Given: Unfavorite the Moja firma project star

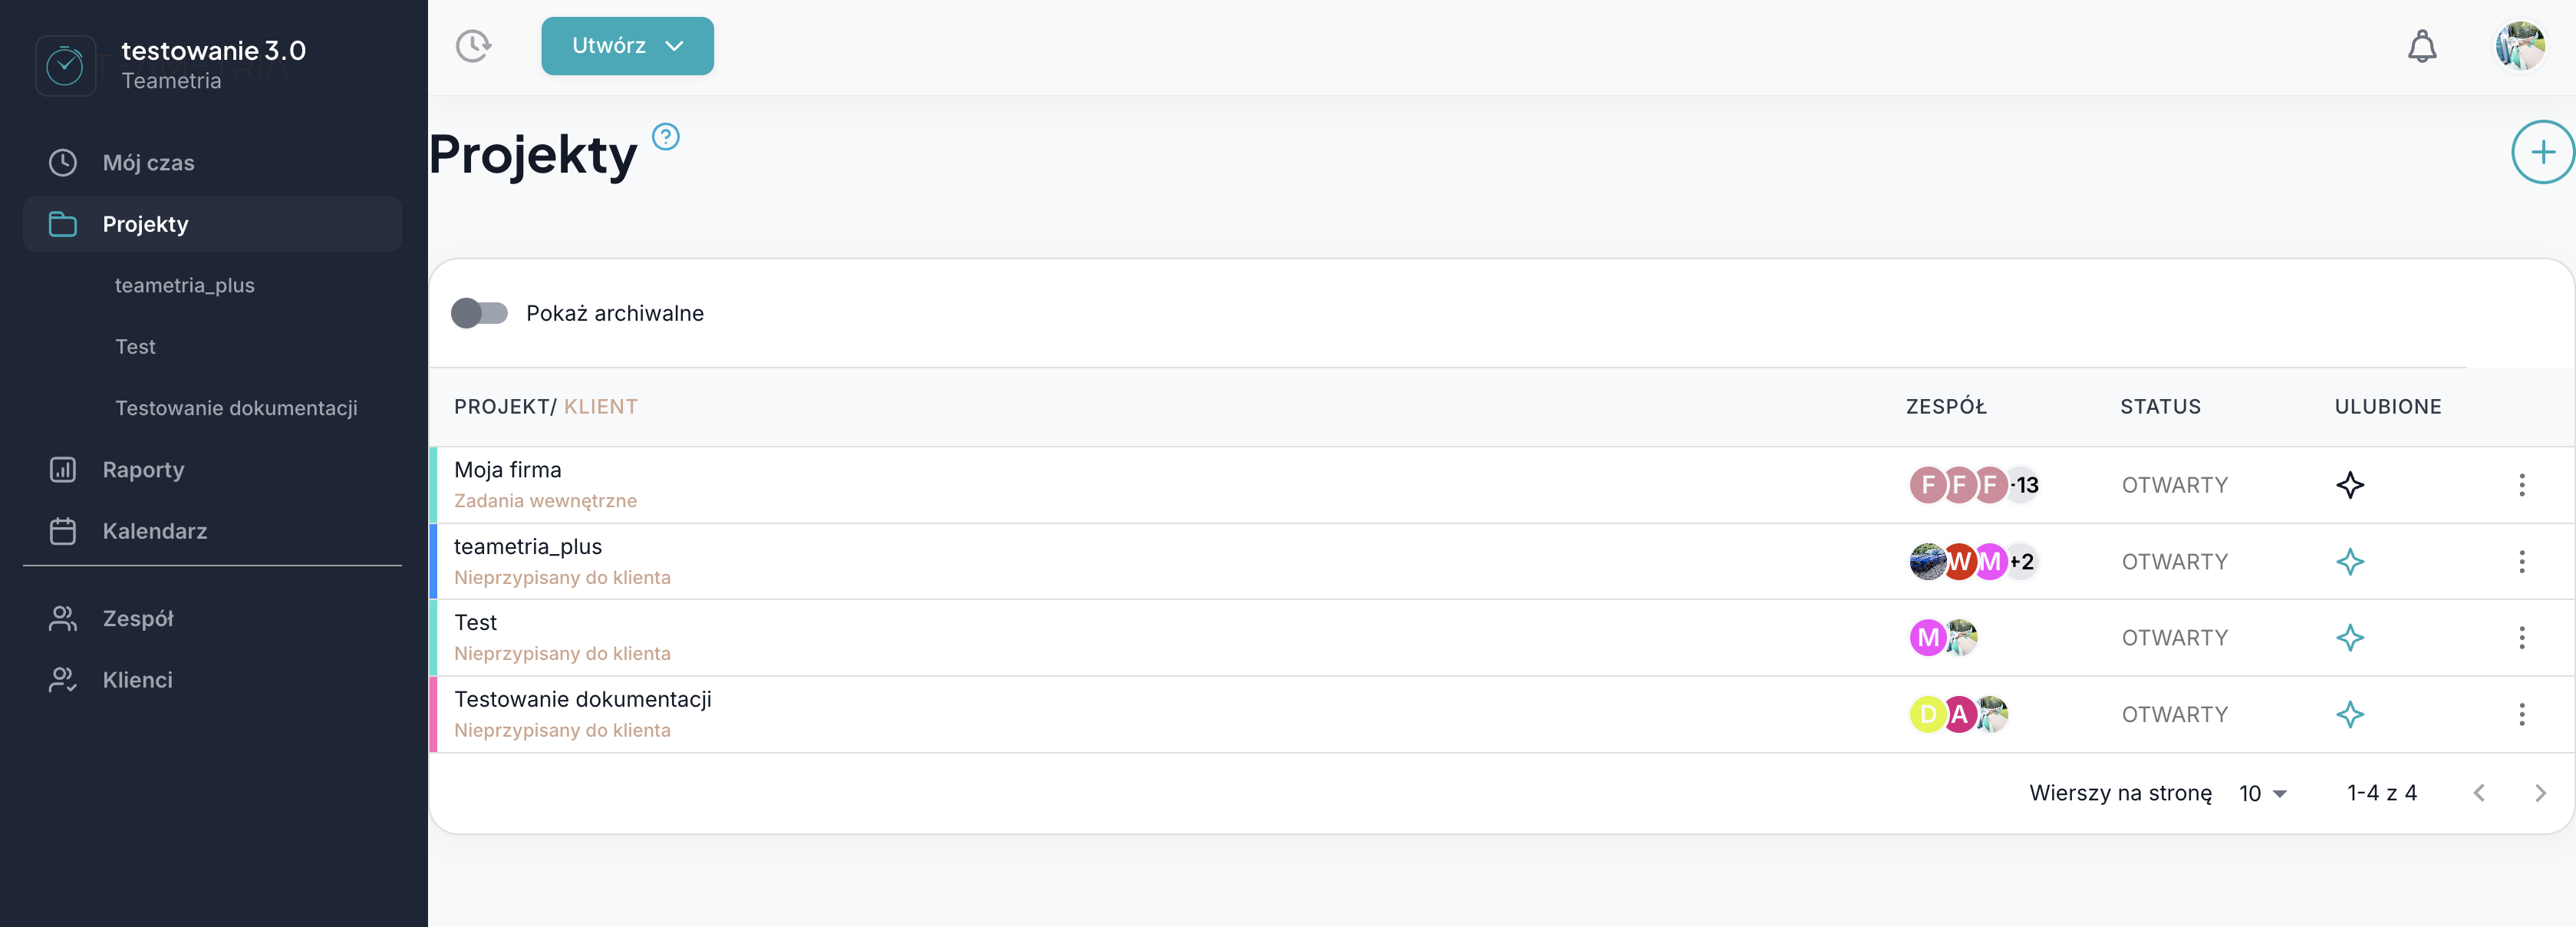Looking at the screenshot, I should click(2350, 485).
